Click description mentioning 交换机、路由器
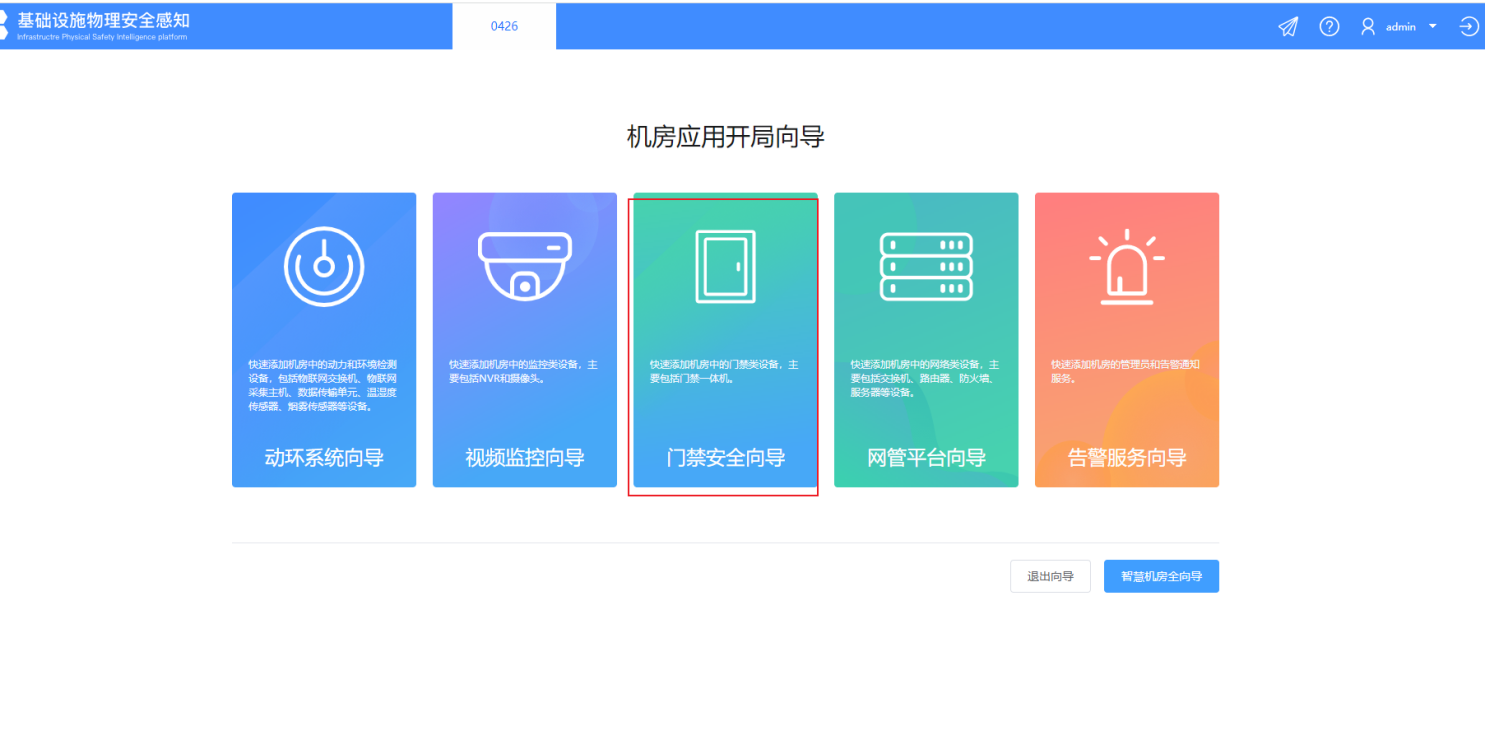 point(926,379)
